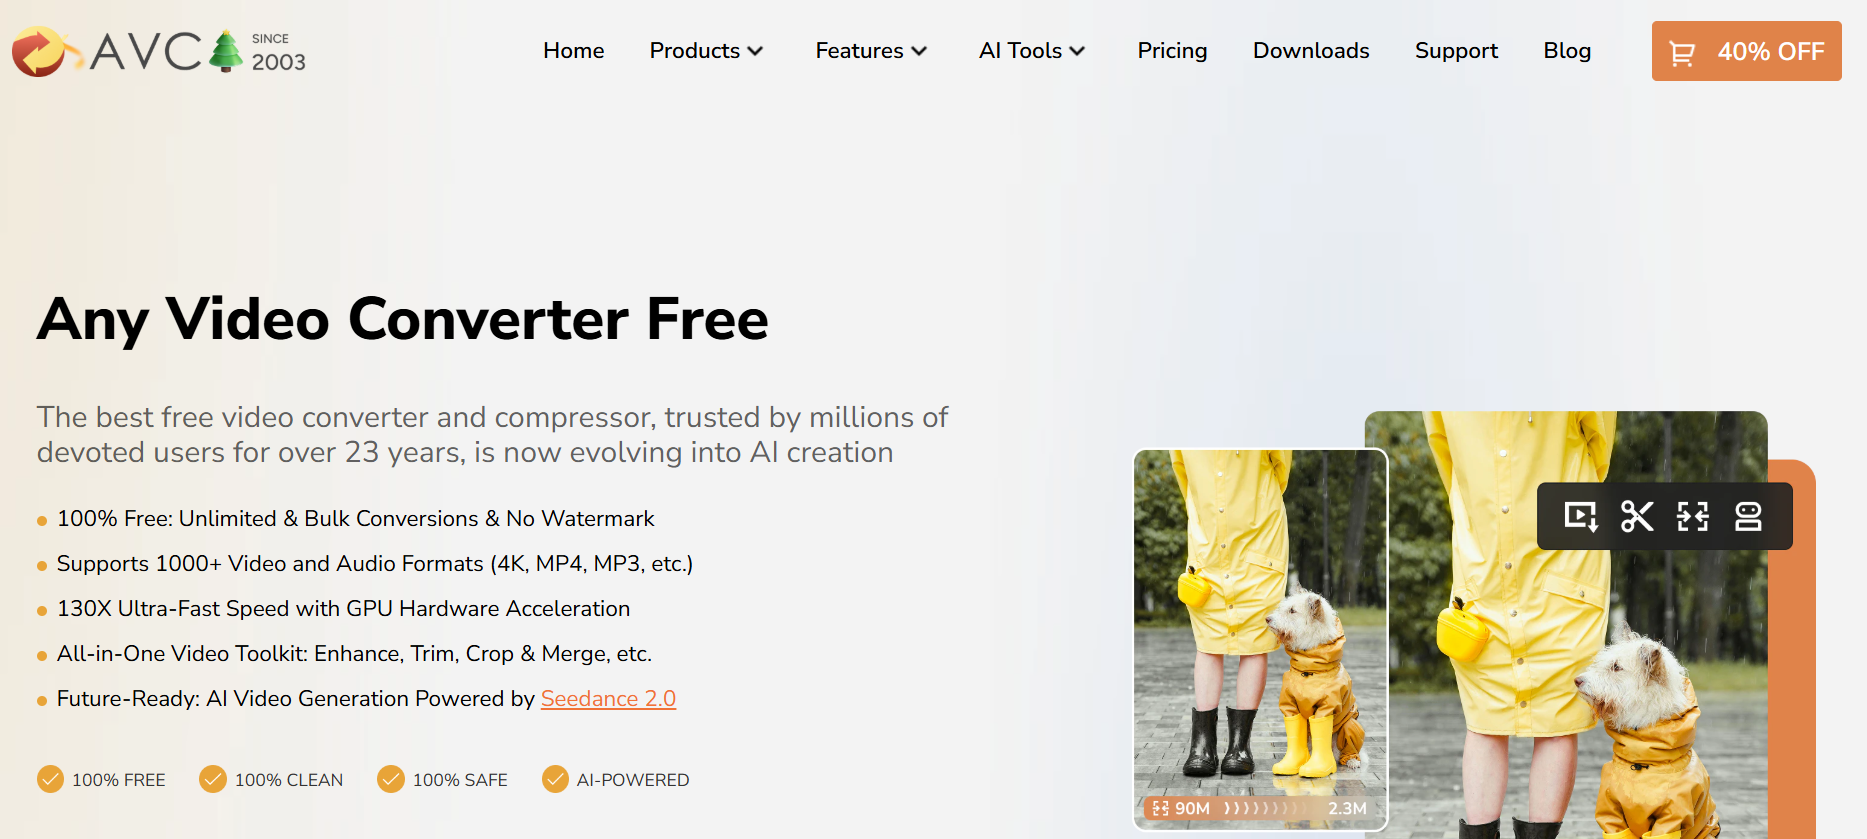Screen dimensions: 1867x839
Task: Click the 40% OFF button
Action: [1746, 51]
